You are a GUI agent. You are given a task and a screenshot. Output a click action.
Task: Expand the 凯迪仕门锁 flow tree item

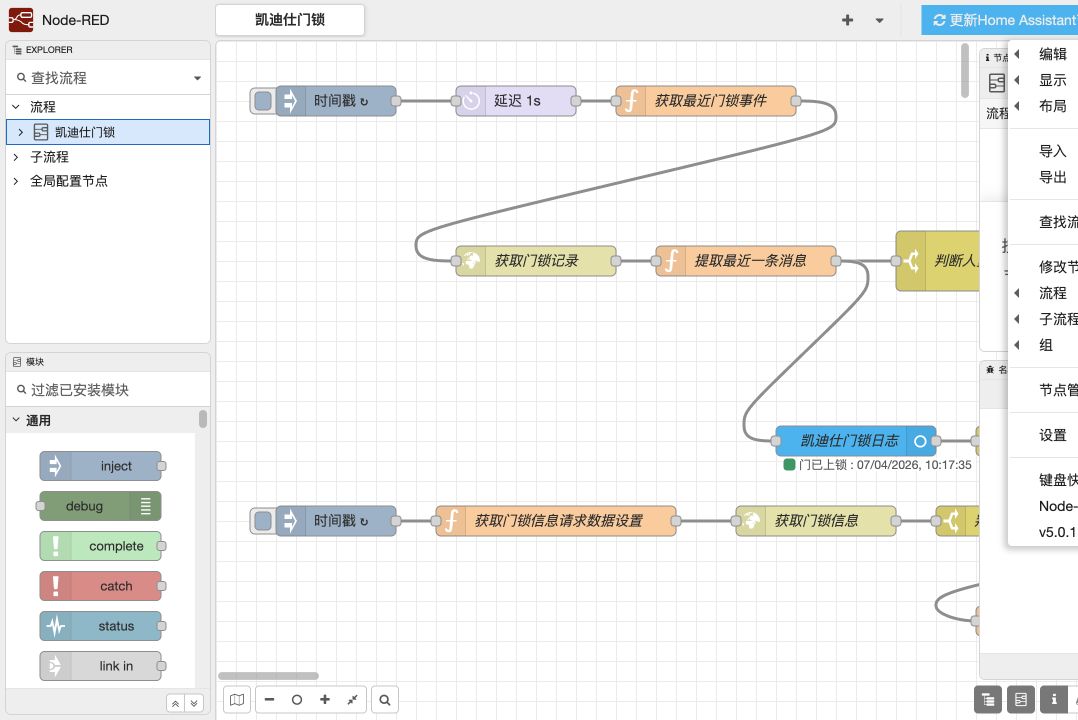(x=20, y=132)
